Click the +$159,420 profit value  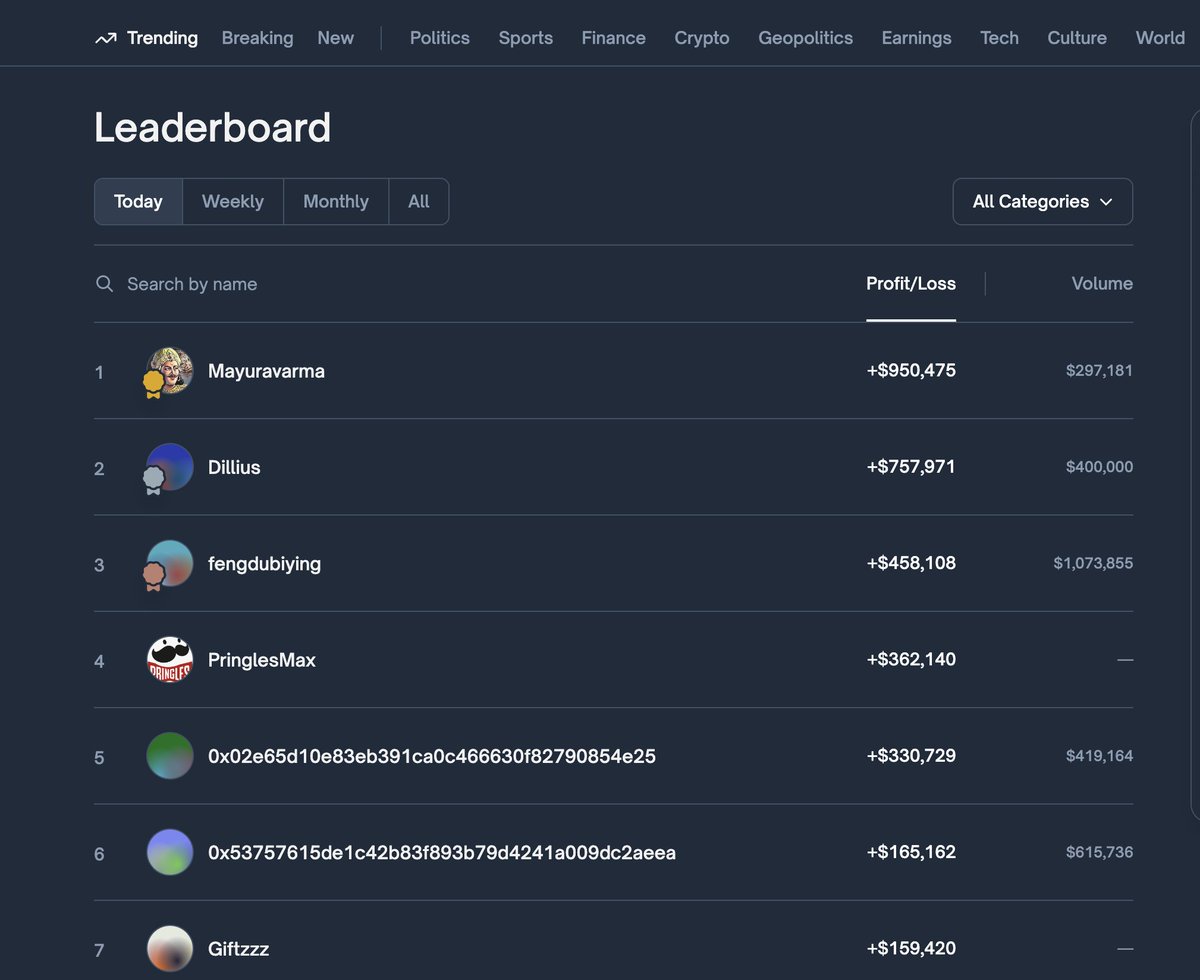911,949
